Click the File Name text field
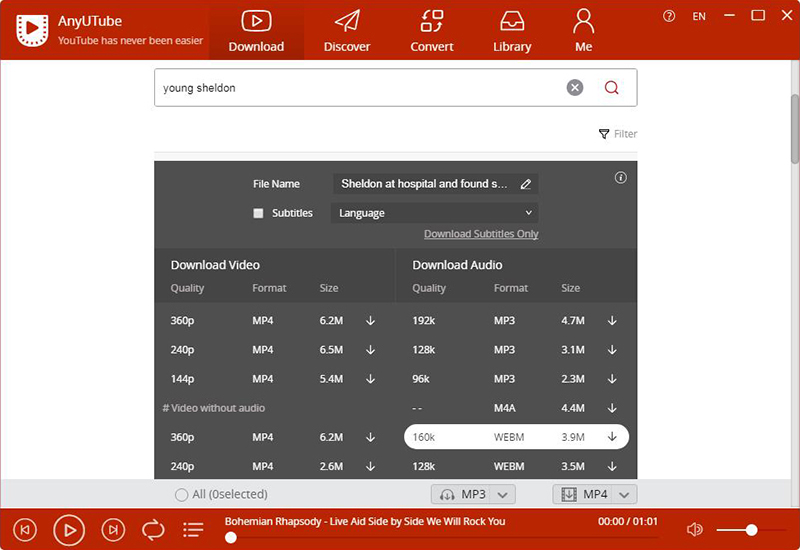This screenshot has height=550, width=800. [x=435, y=184]
